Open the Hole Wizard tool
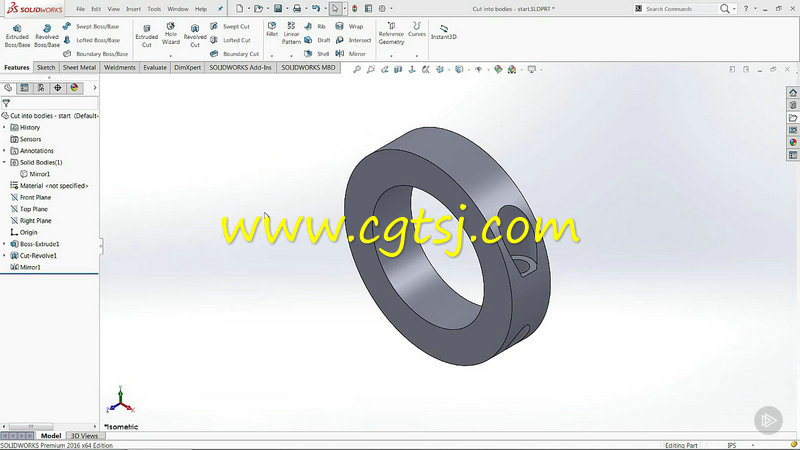 [x=170, y=33]
